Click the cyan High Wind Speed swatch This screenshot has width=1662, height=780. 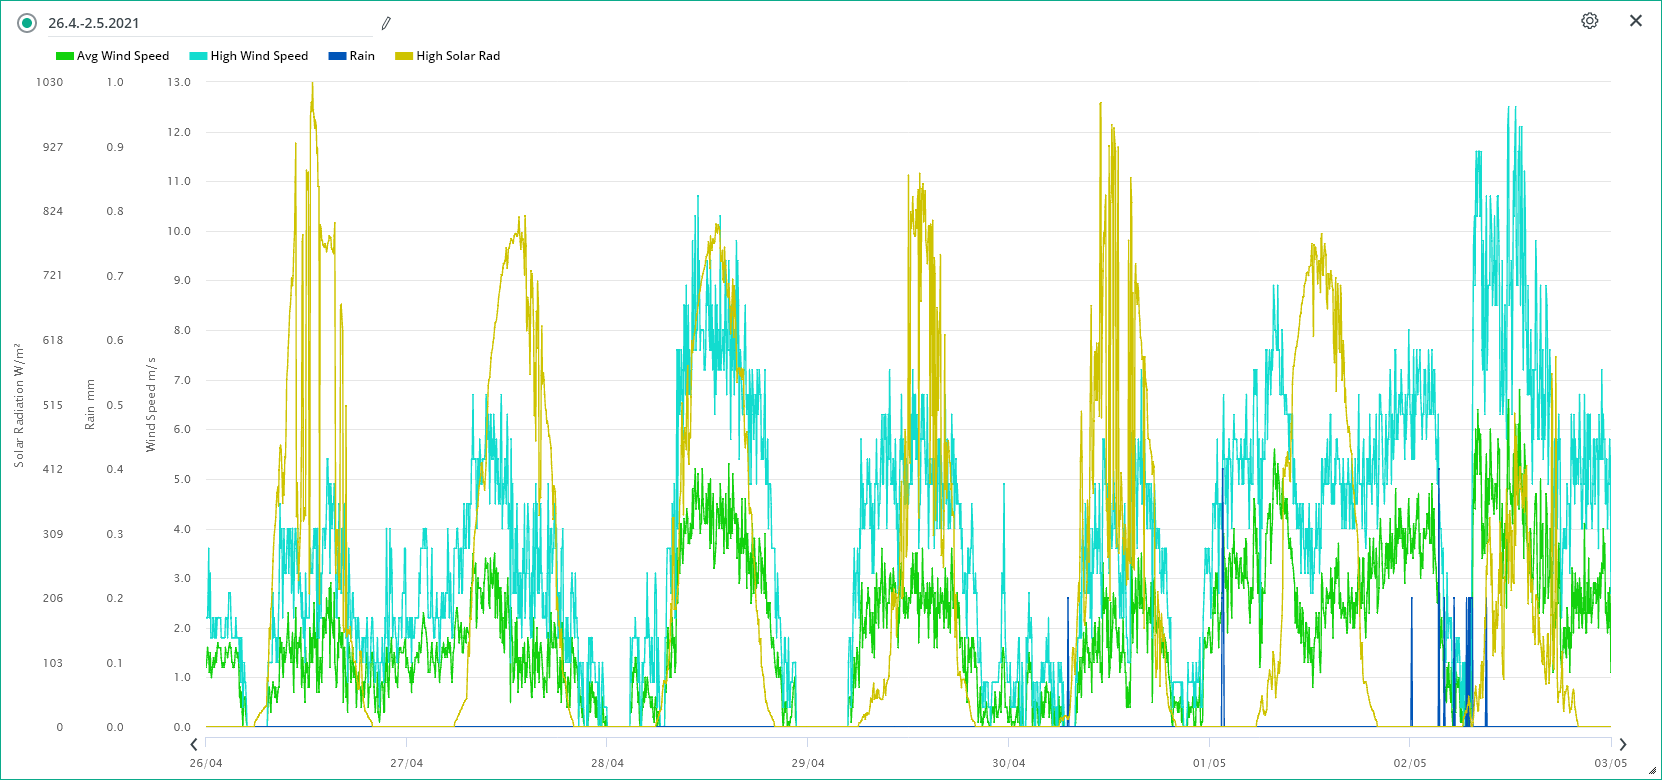point(198,56)
